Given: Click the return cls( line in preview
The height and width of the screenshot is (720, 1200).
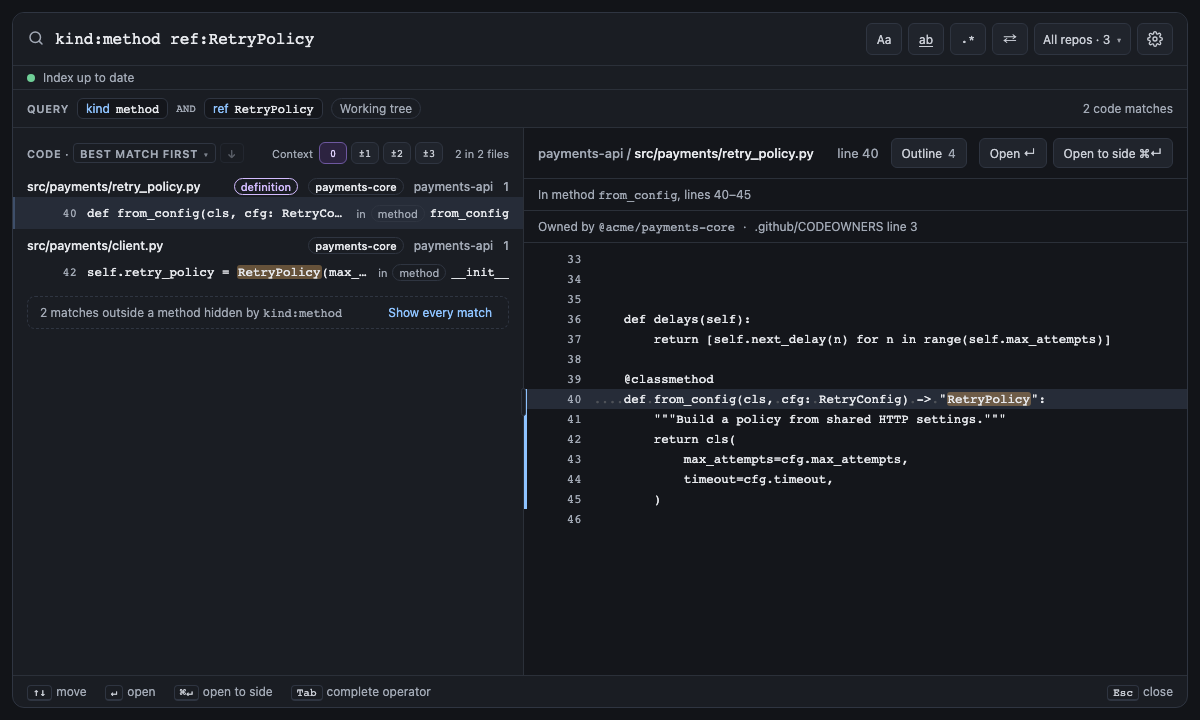Looking at the screenshot, I should [694, 439].
